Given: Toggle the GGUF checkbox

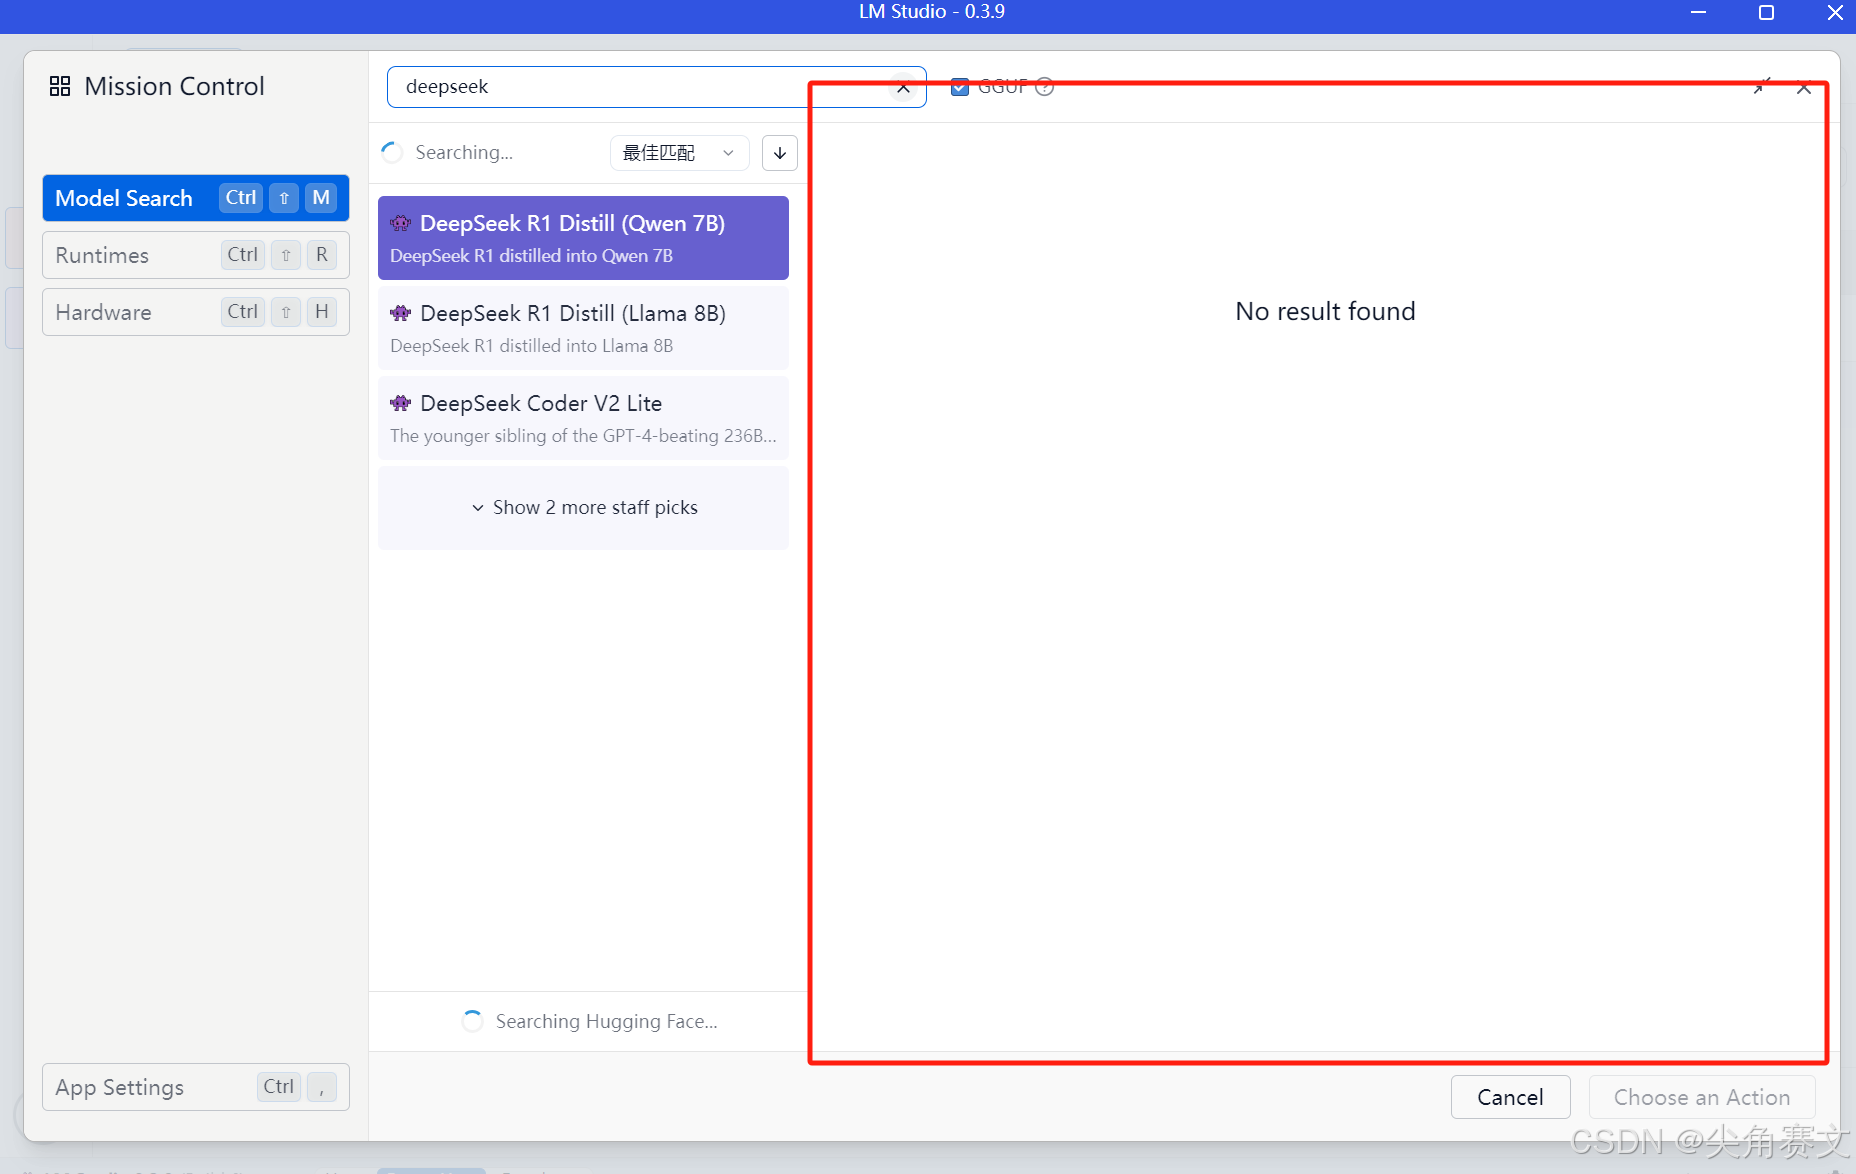Looking at the screenshot, I should click(x=960, y=87).
